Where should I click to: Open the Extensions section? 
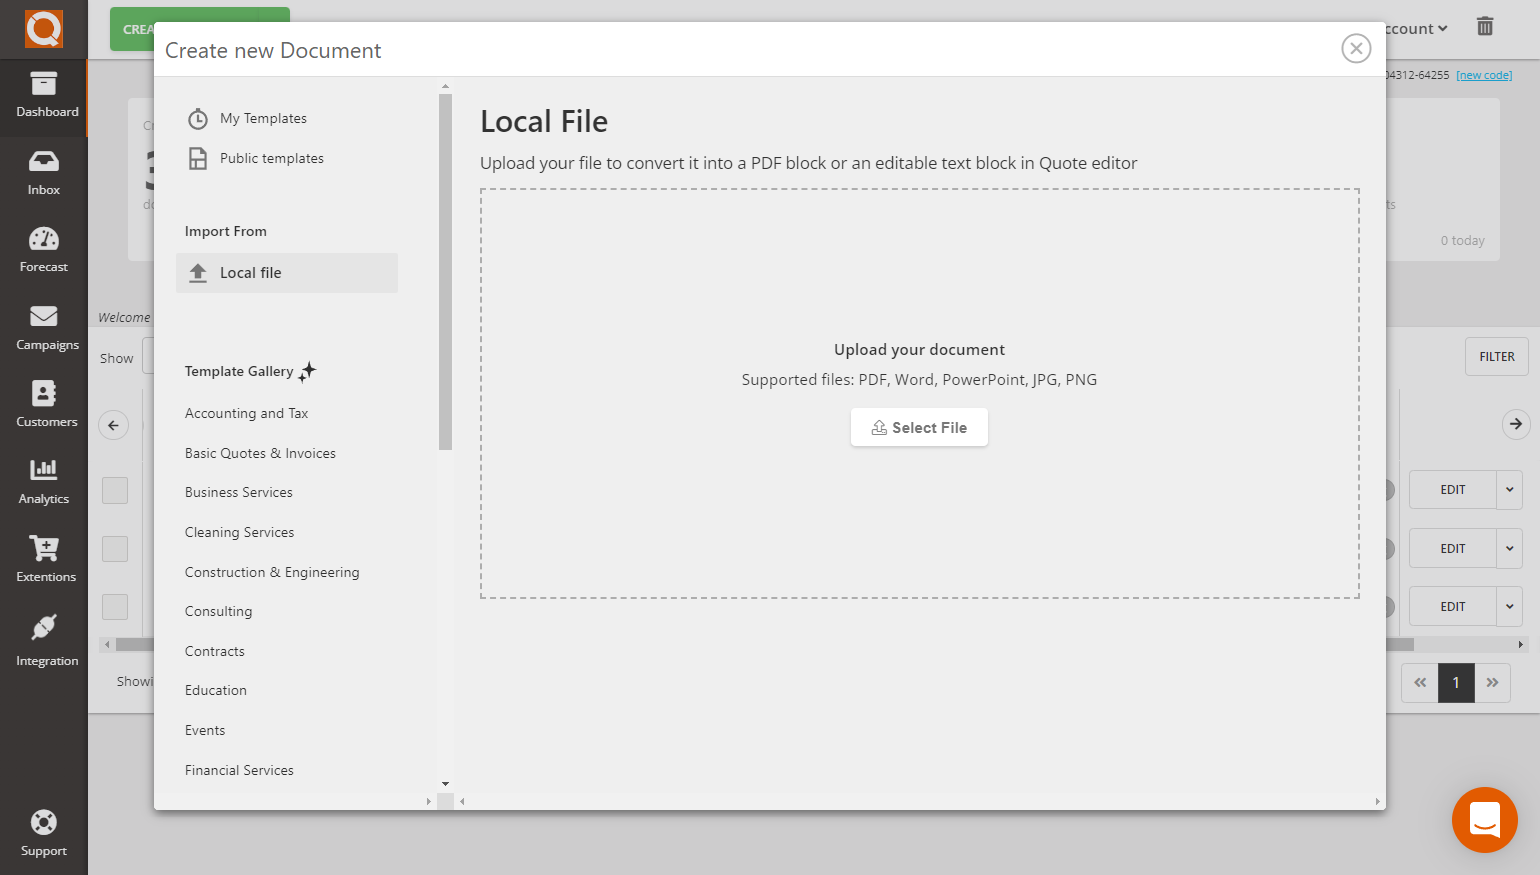pyautogui.click(x=44, y=559)
